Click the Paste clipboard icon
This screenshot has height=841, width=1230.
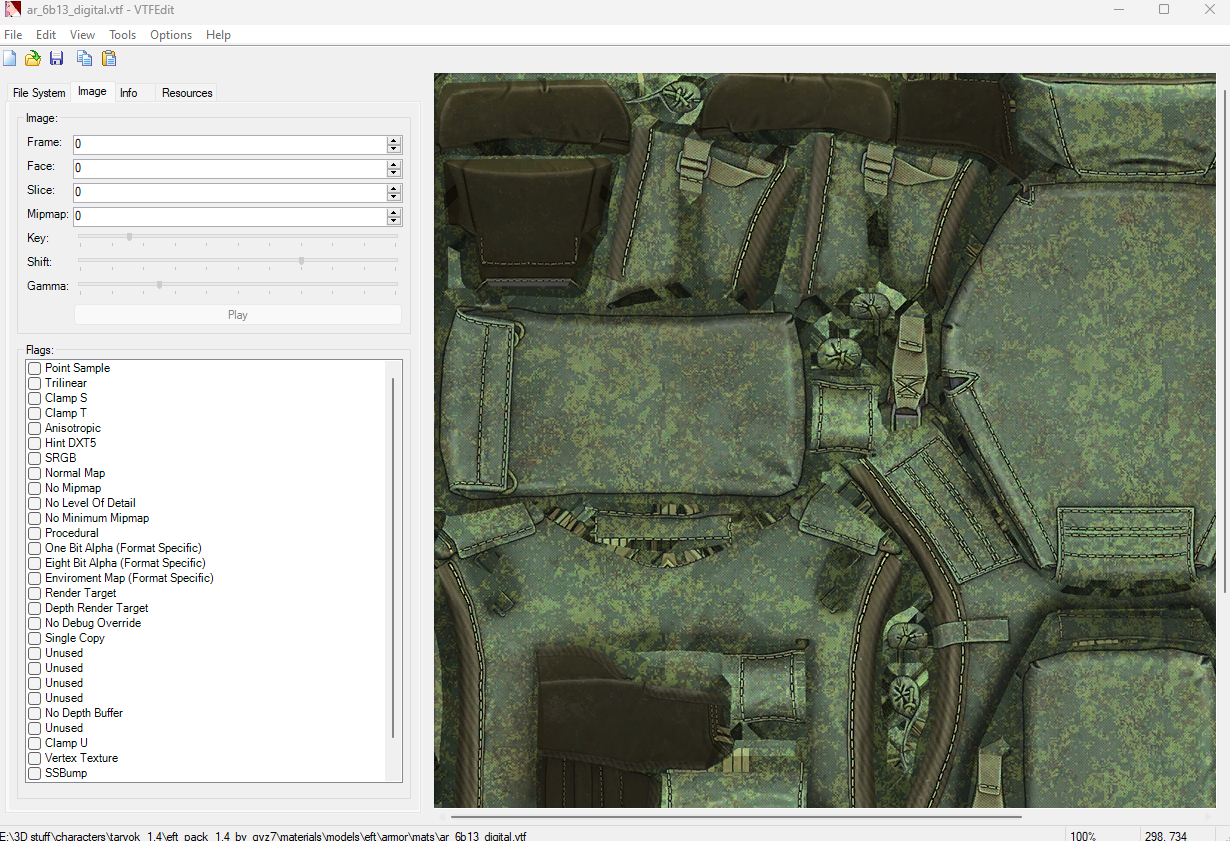click(109, 59)
